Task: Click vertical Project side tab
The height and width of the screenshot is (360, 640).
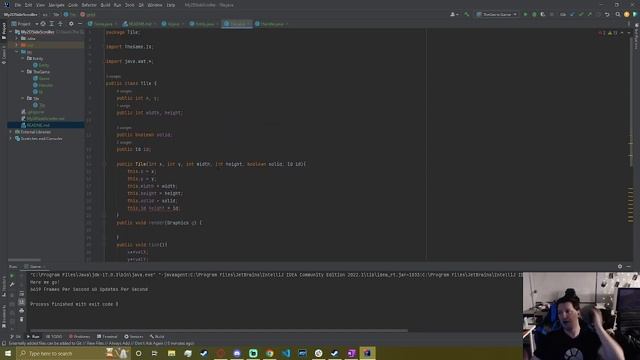Action: [4, 32]
